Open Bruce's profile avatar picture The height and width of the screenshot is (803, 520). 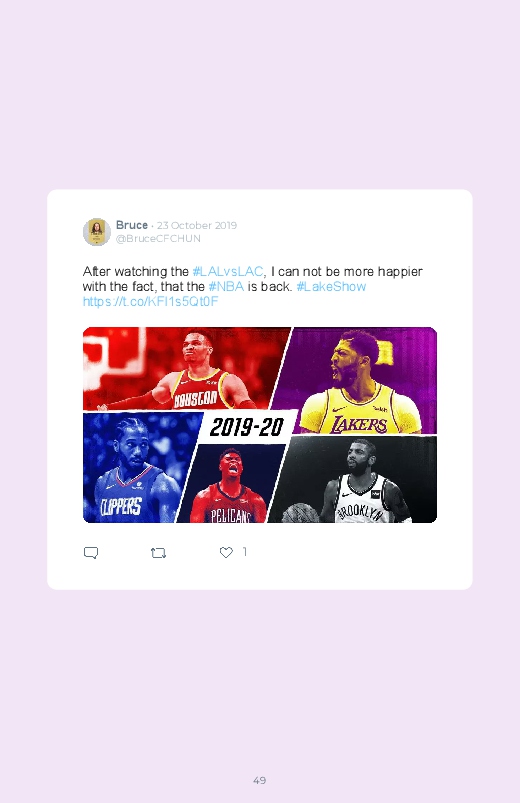[97, 231]
